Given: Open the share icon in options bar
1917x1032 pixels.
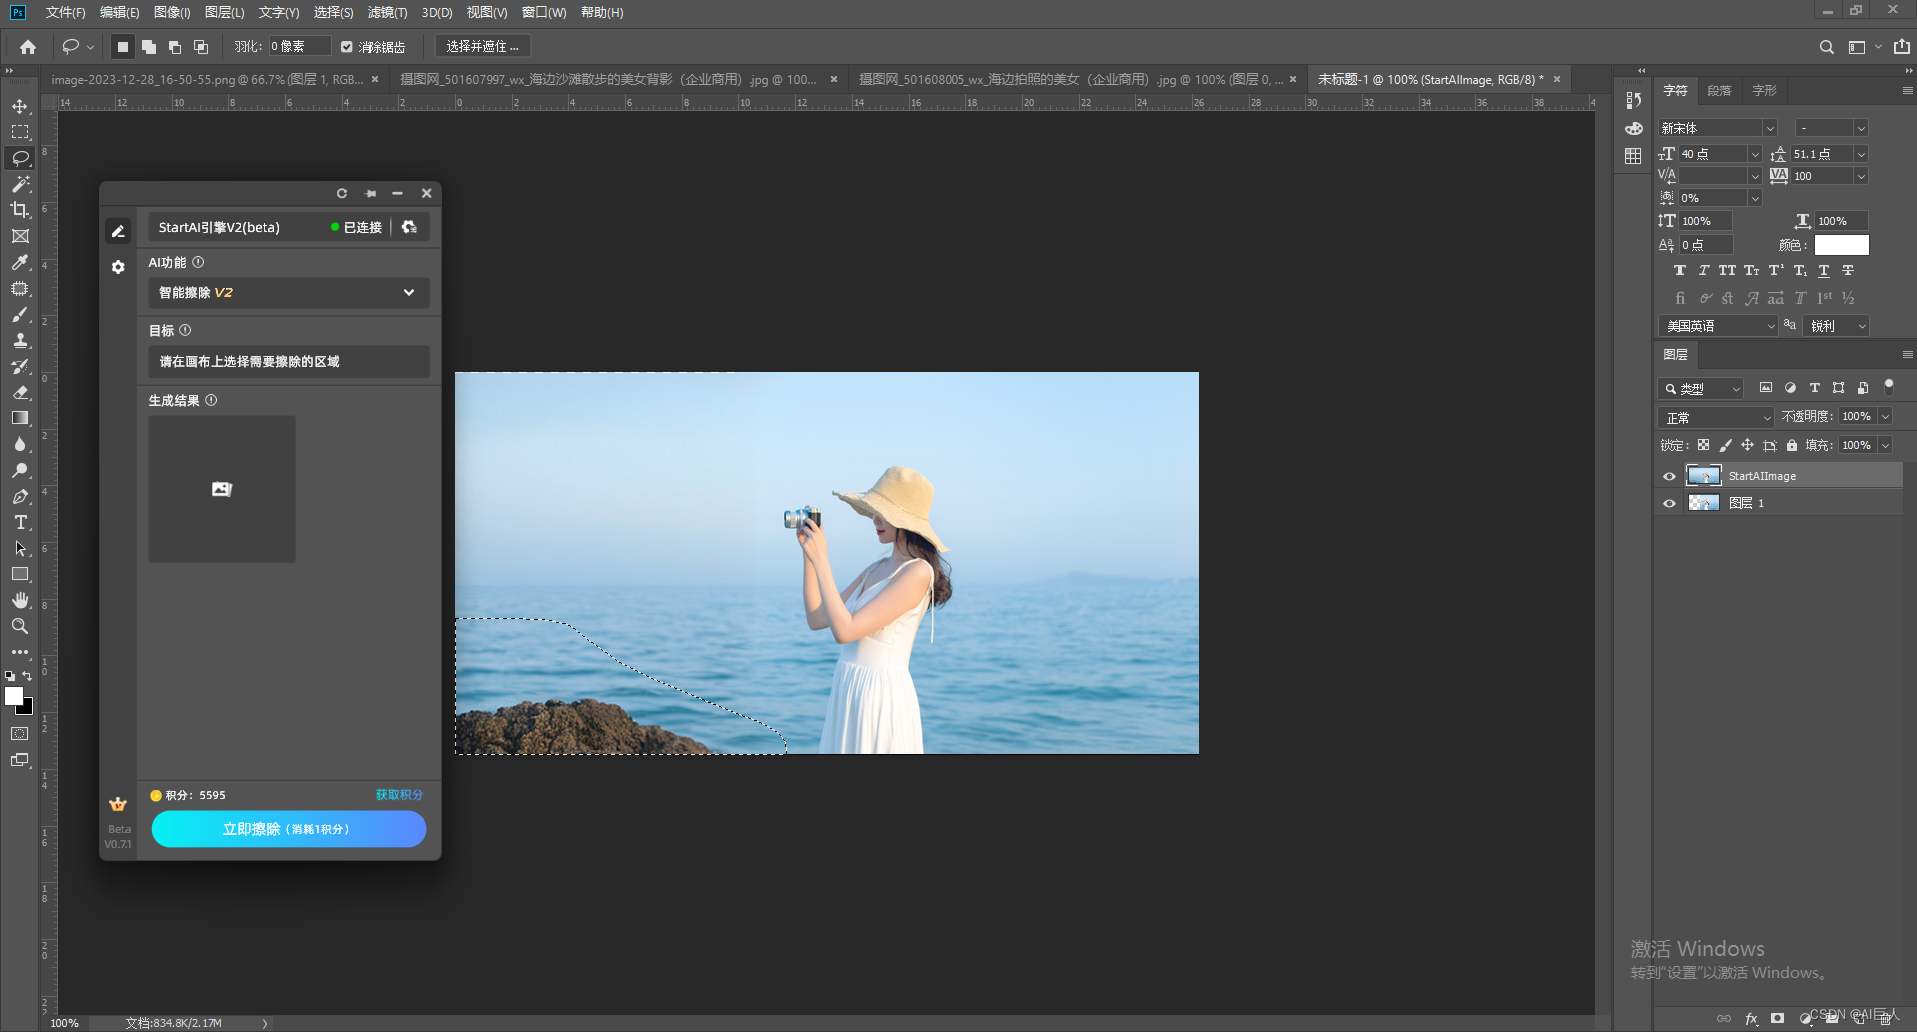Looking at the screenshot, I should (1901, 47).
